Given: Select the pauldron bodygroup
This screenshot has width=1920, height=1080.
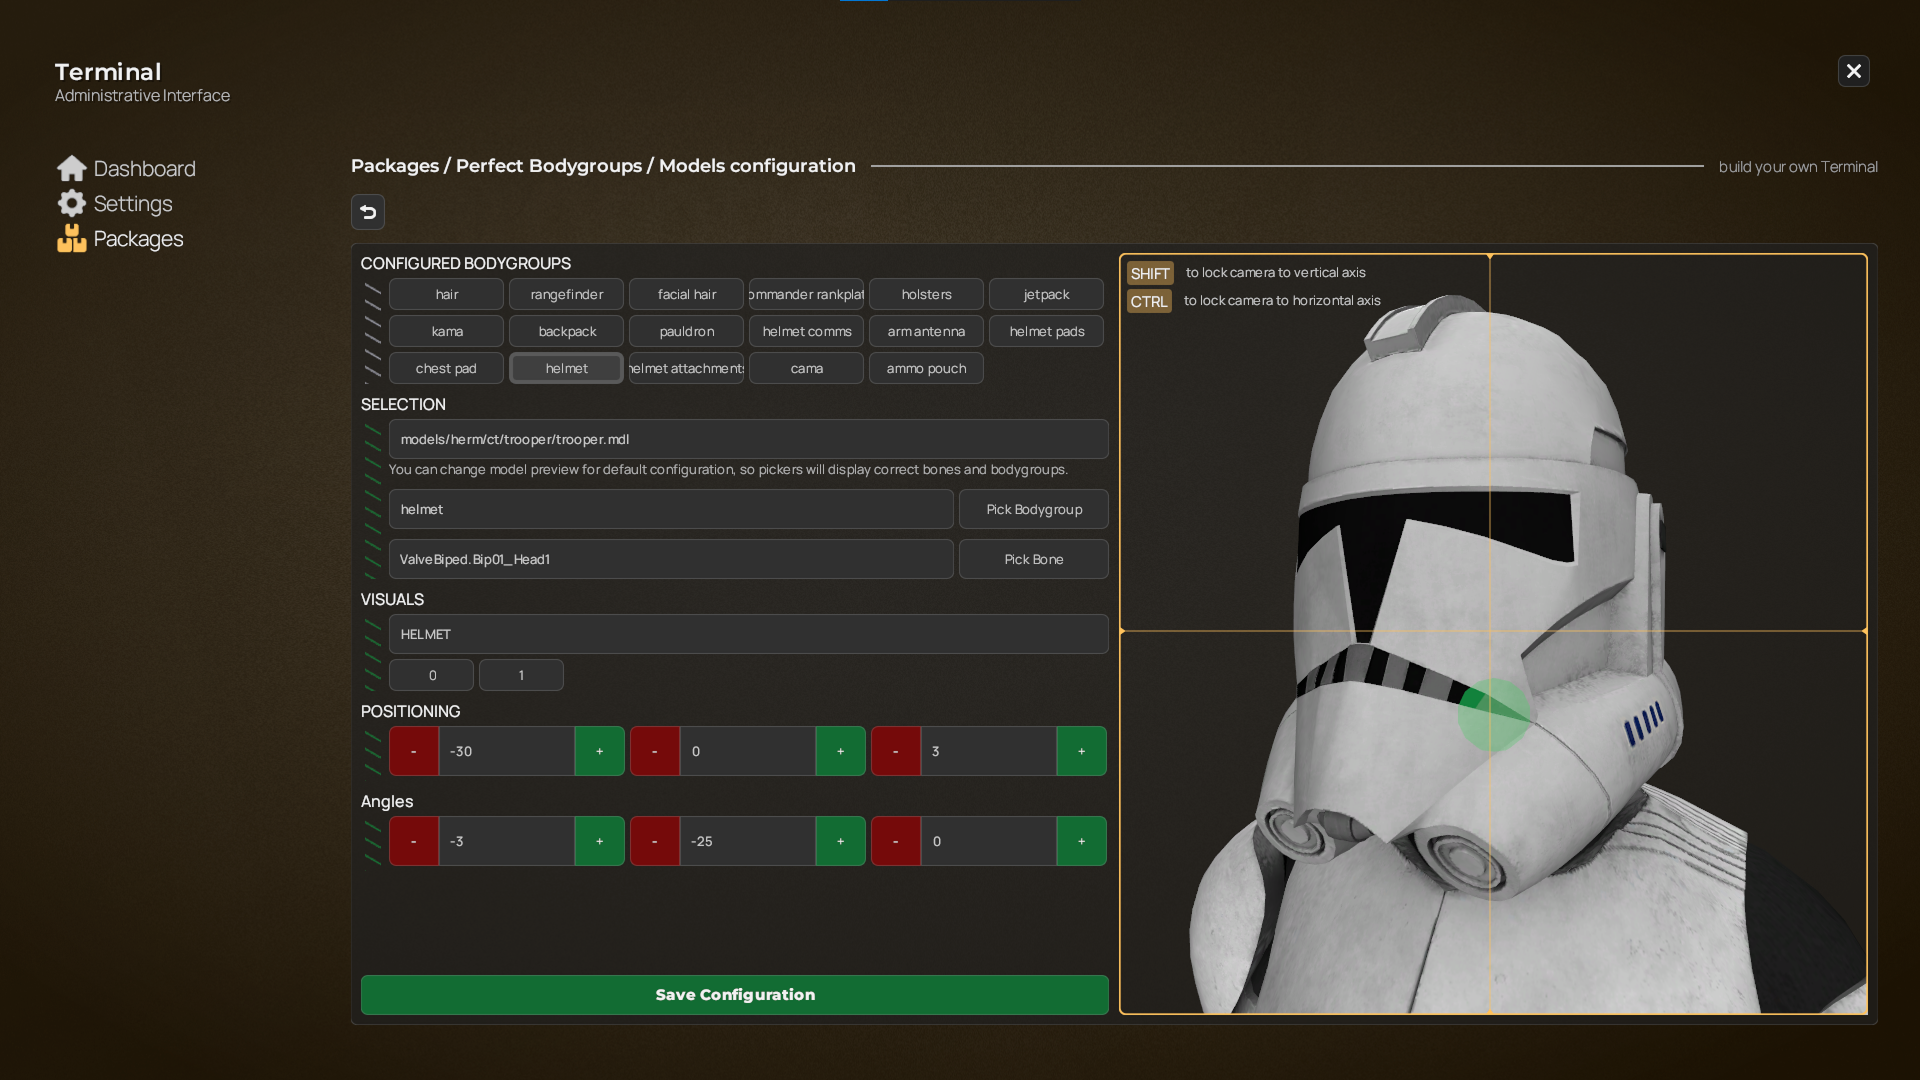Looking at the screenshot, I should [x=686, y=331].
